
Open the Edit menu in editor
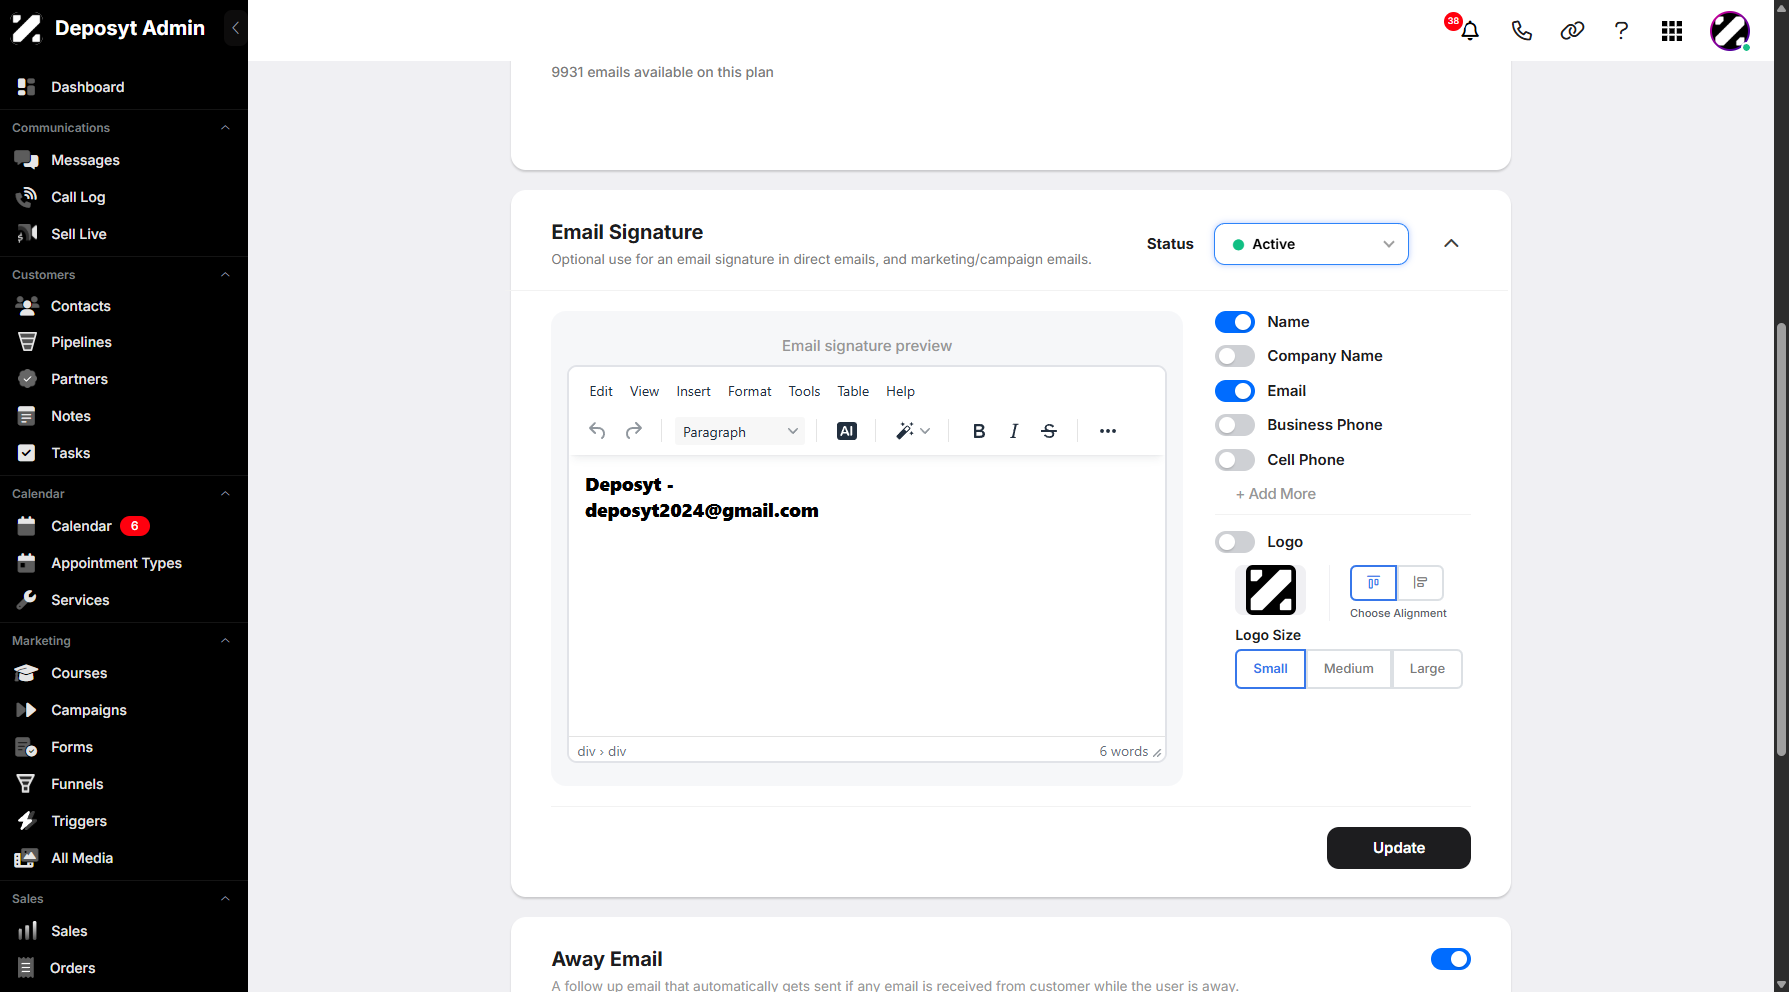pos(601,391)
